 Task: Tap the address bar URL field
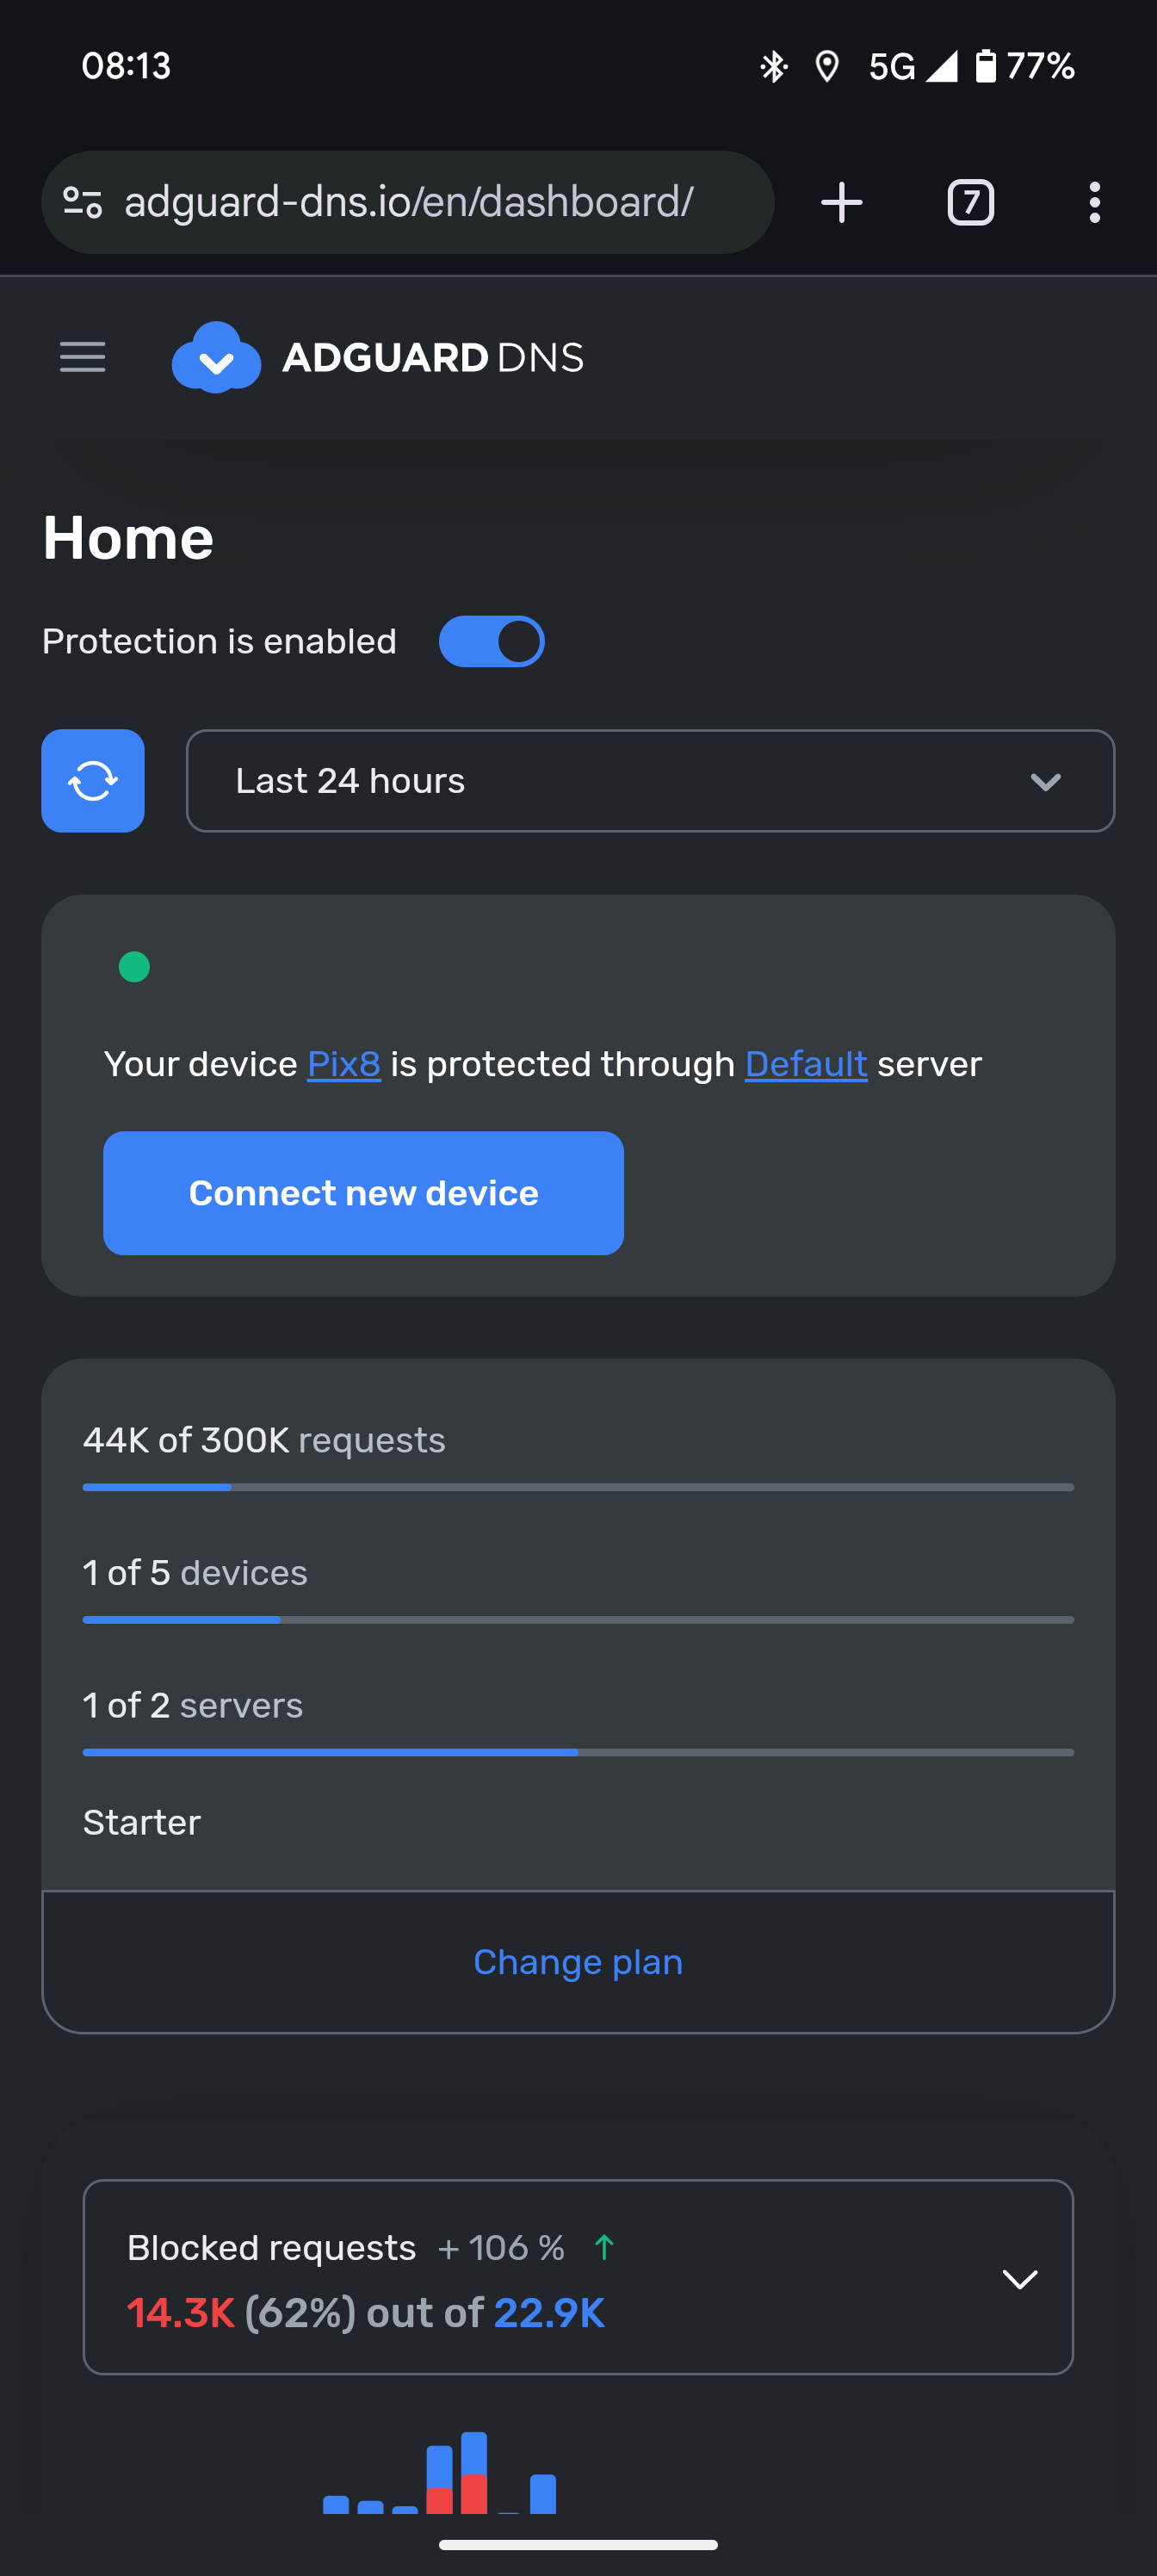pos(420,203)
